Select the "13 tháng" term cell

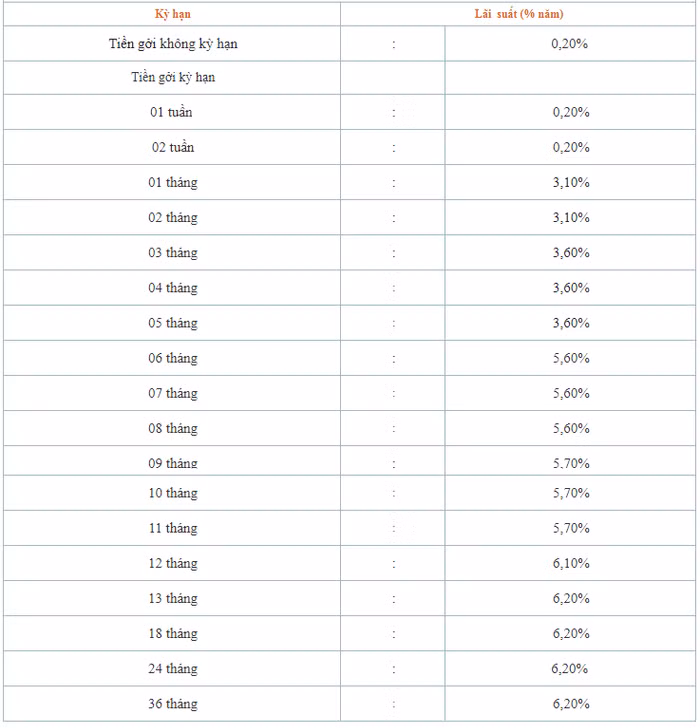173,598
